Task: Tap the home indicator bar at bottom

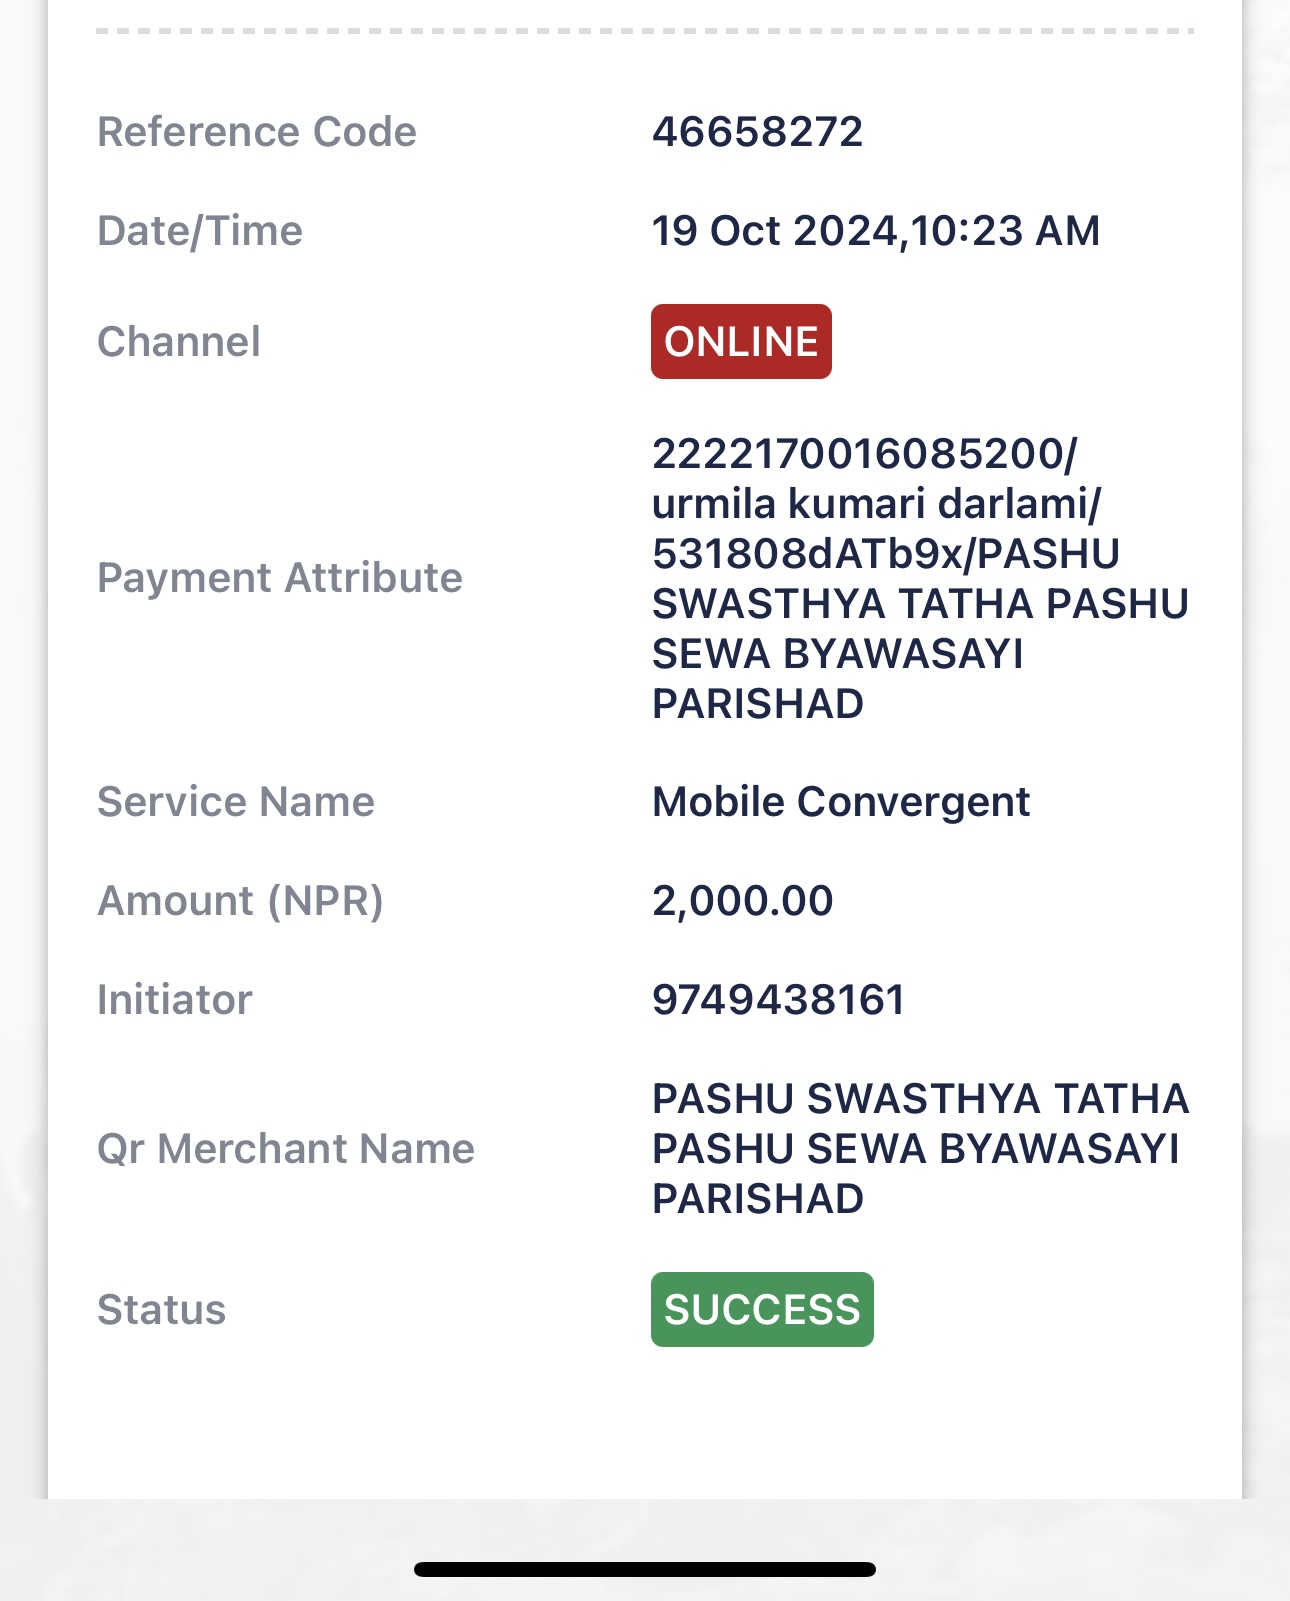Action: pos(645,1569)
